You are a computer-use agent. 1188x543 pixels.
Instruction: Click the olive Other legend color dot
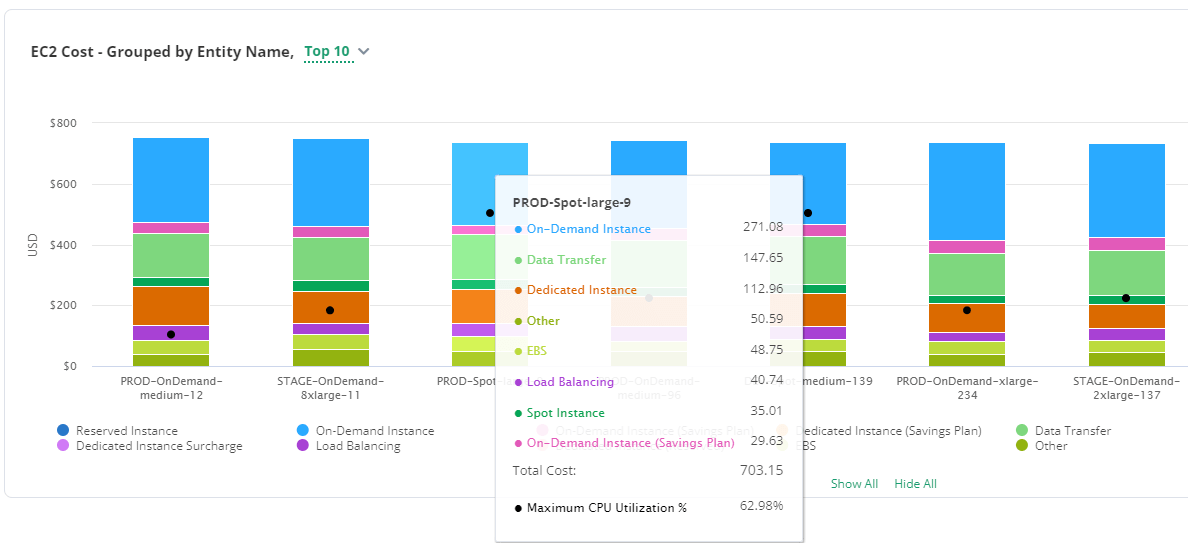[1021, 445]
